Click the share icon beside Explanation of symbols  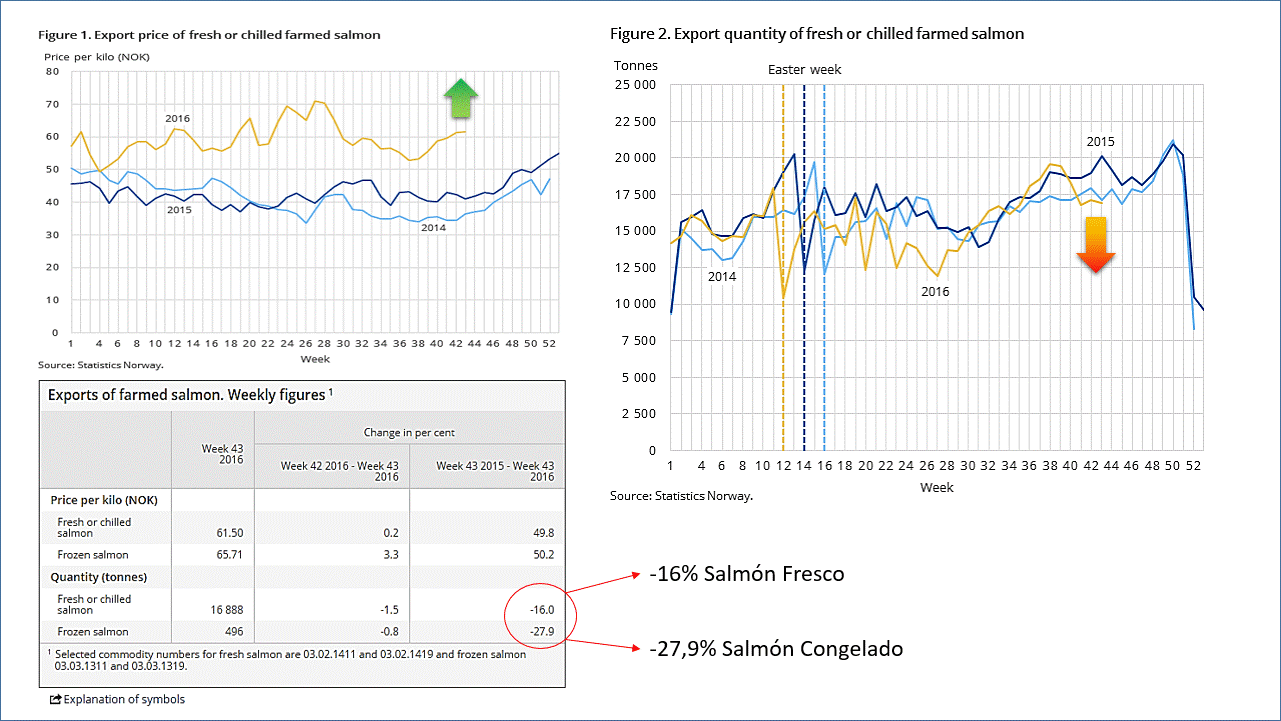pyautogui.click(x=55, y=700)
